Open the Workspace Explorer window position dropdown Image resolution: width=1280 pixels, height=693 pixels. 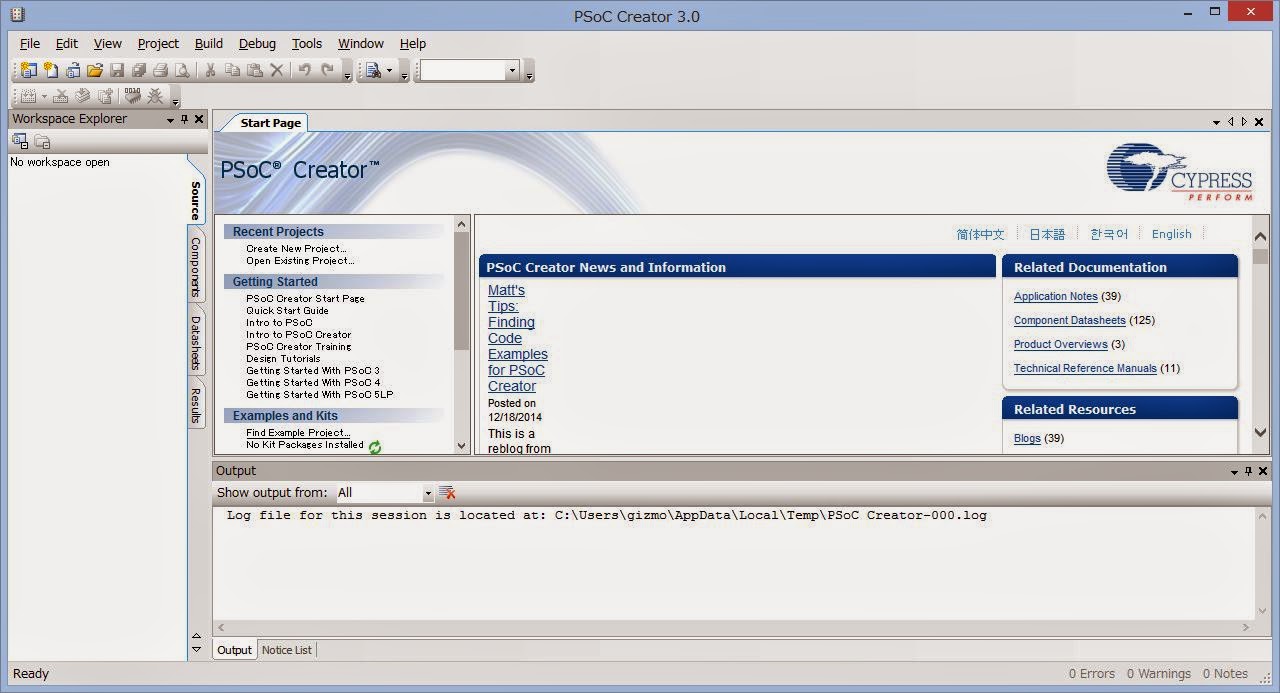pos(170,120)
